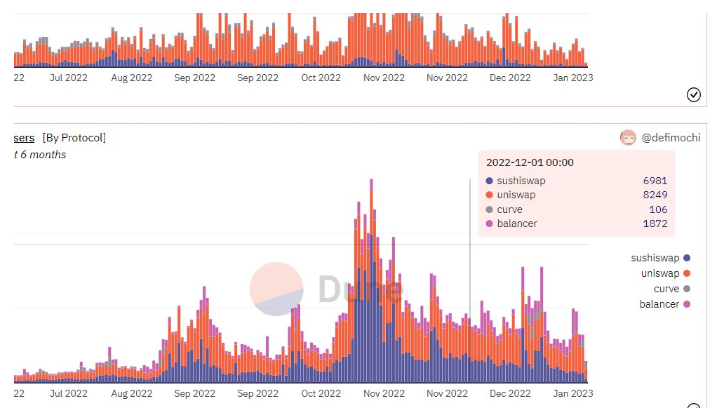Click Jul 2022 label on upper chart axis
This screenshot has height=414, width=712.
[69, 78]
